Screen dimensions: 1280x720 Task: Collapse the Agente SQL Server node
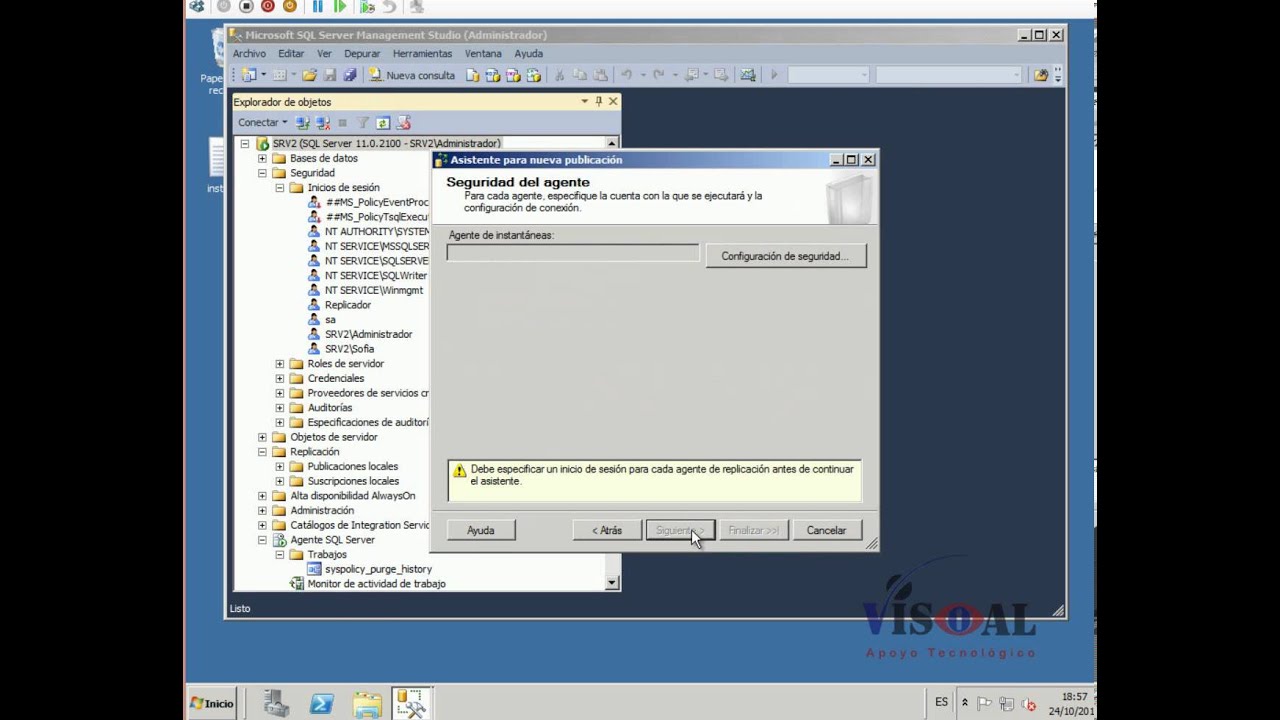263,540
